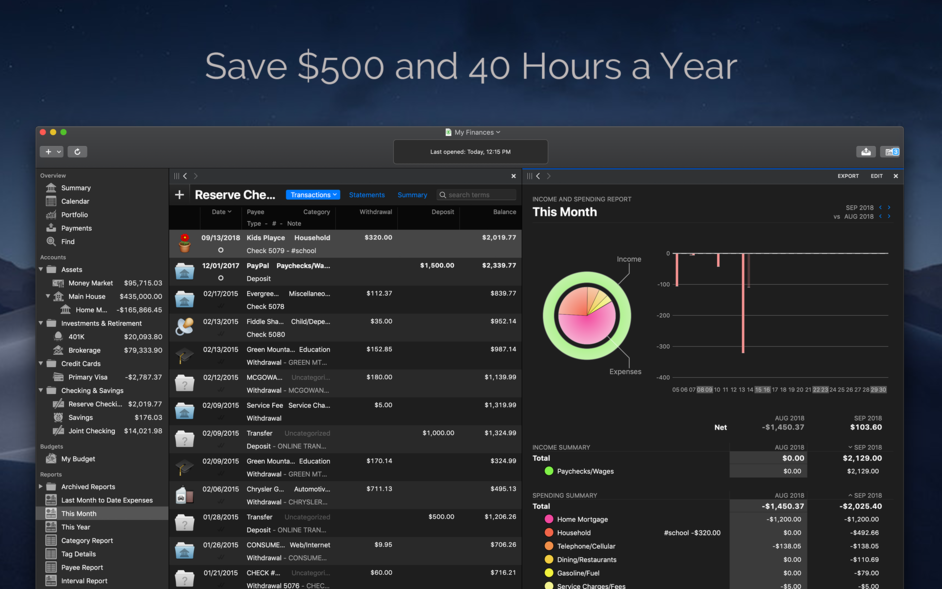Viewport: 942px width, 589px height.
Task: Switch to the Statements tab
Action: coord(366,194)
